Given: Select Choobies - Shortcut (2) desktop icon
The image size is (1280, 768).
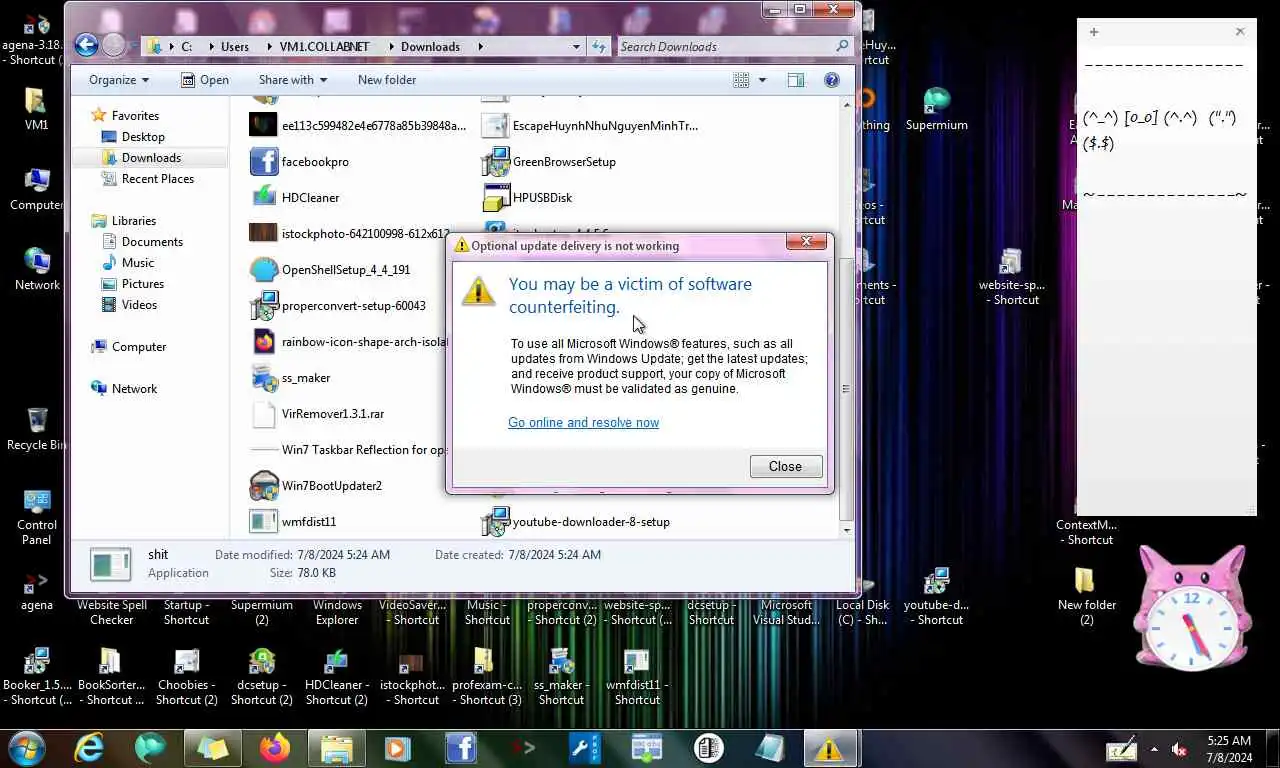Looking at the screenshot, I should click(x=187, y=677).
